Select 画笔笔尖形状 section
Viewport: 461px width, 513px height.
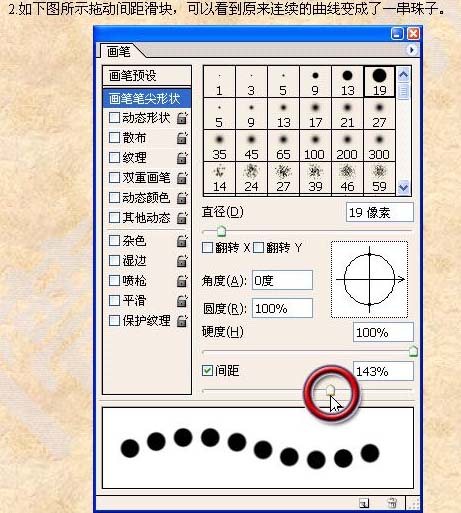pyautogui.click(x=147, y=99)
